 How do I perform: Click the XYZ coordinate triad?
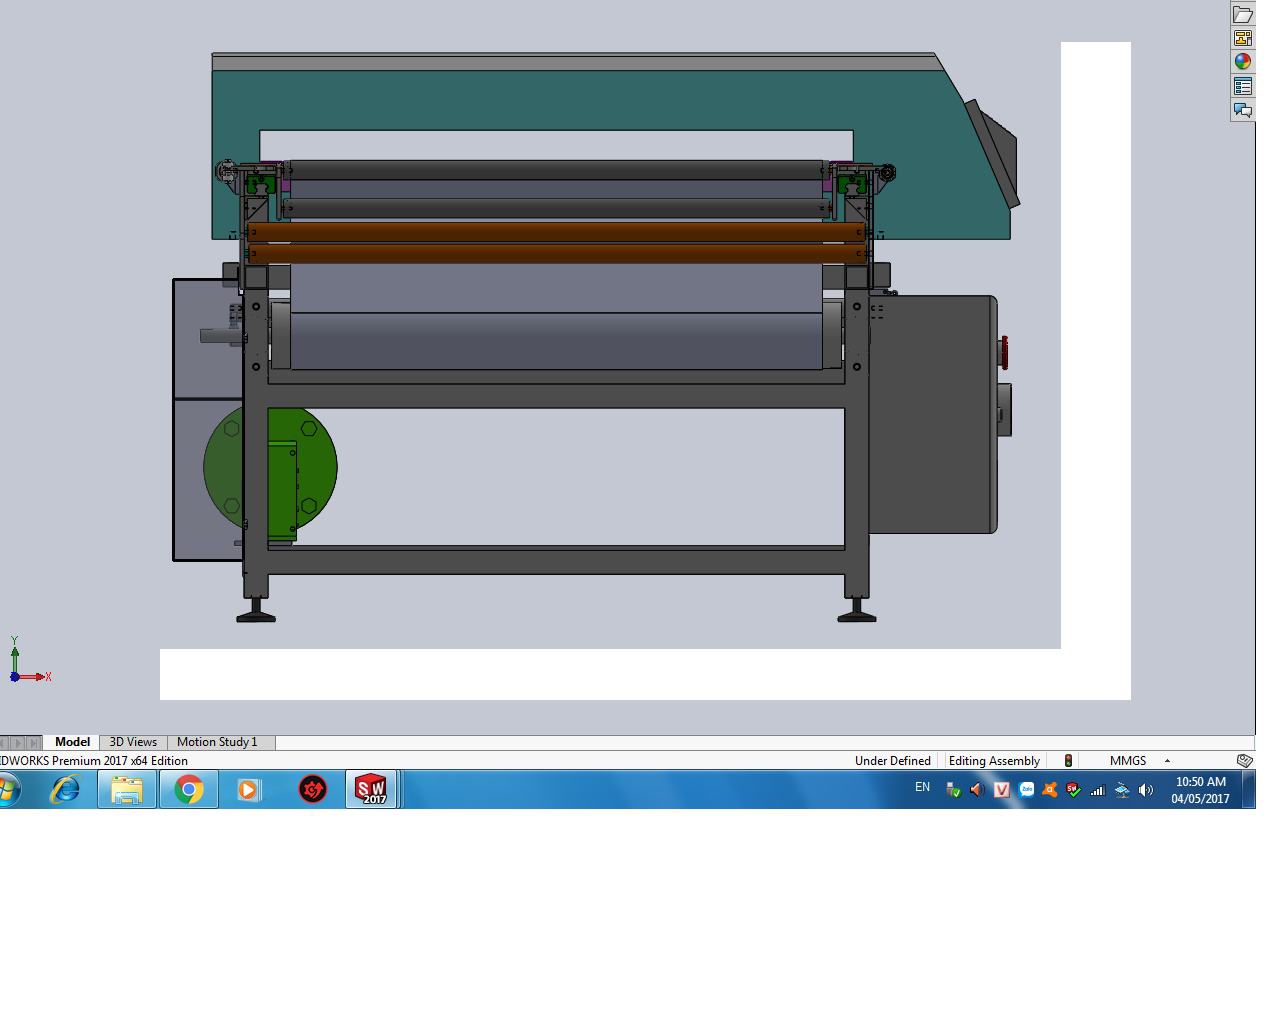29,660
